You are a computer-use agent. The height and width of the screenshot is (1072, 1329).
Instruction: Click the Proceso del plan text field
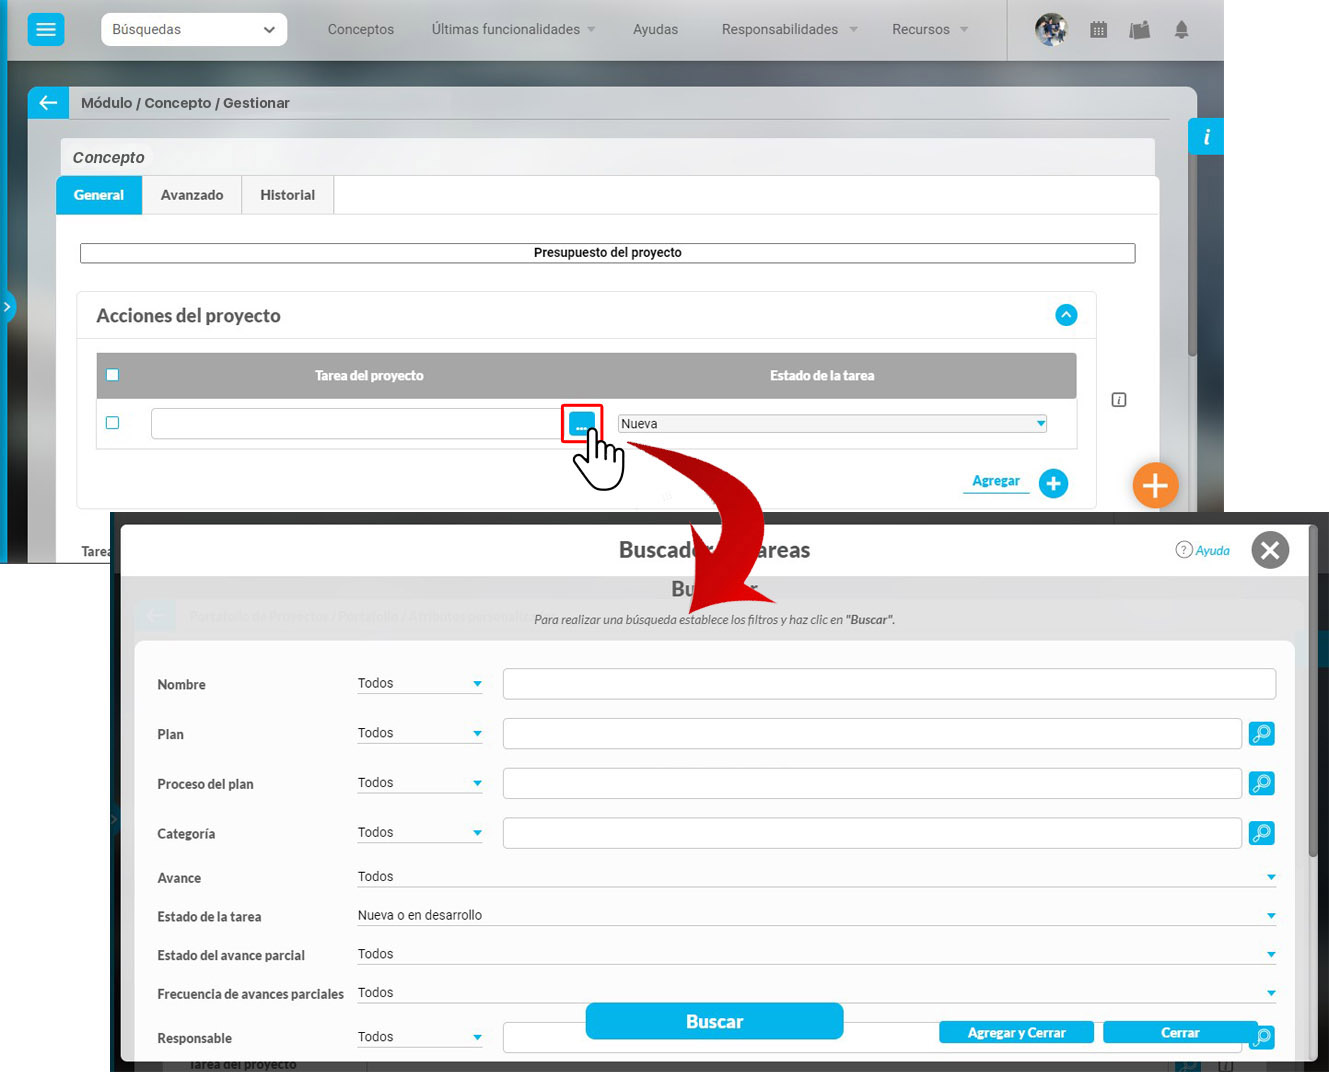[872, 783]
